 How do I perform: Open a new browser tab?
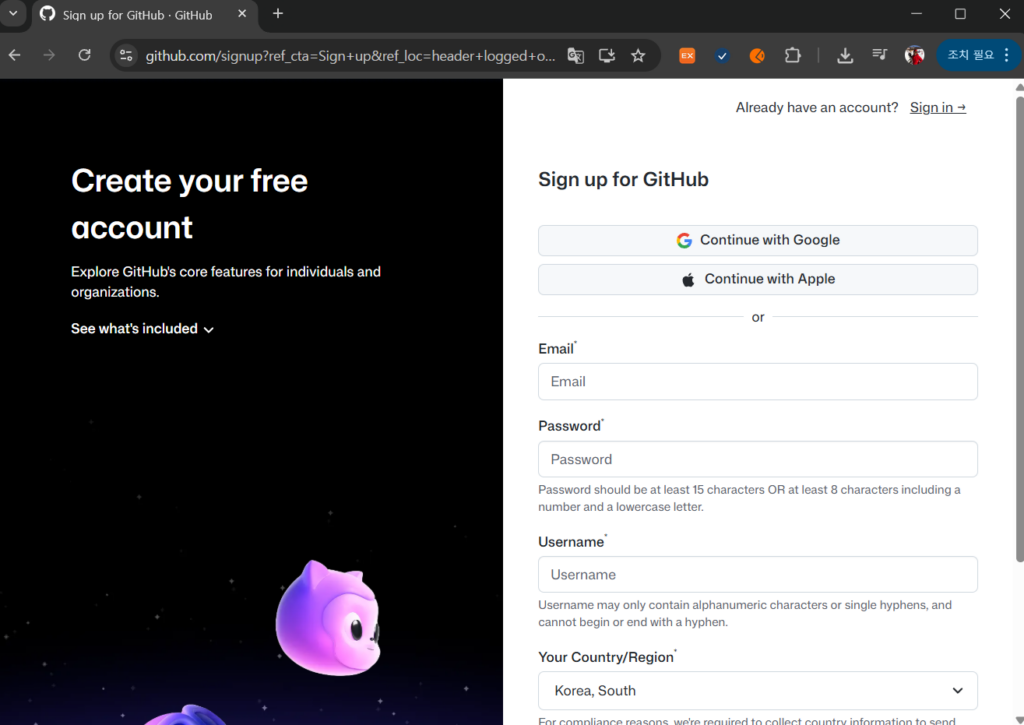pos(278,14)
